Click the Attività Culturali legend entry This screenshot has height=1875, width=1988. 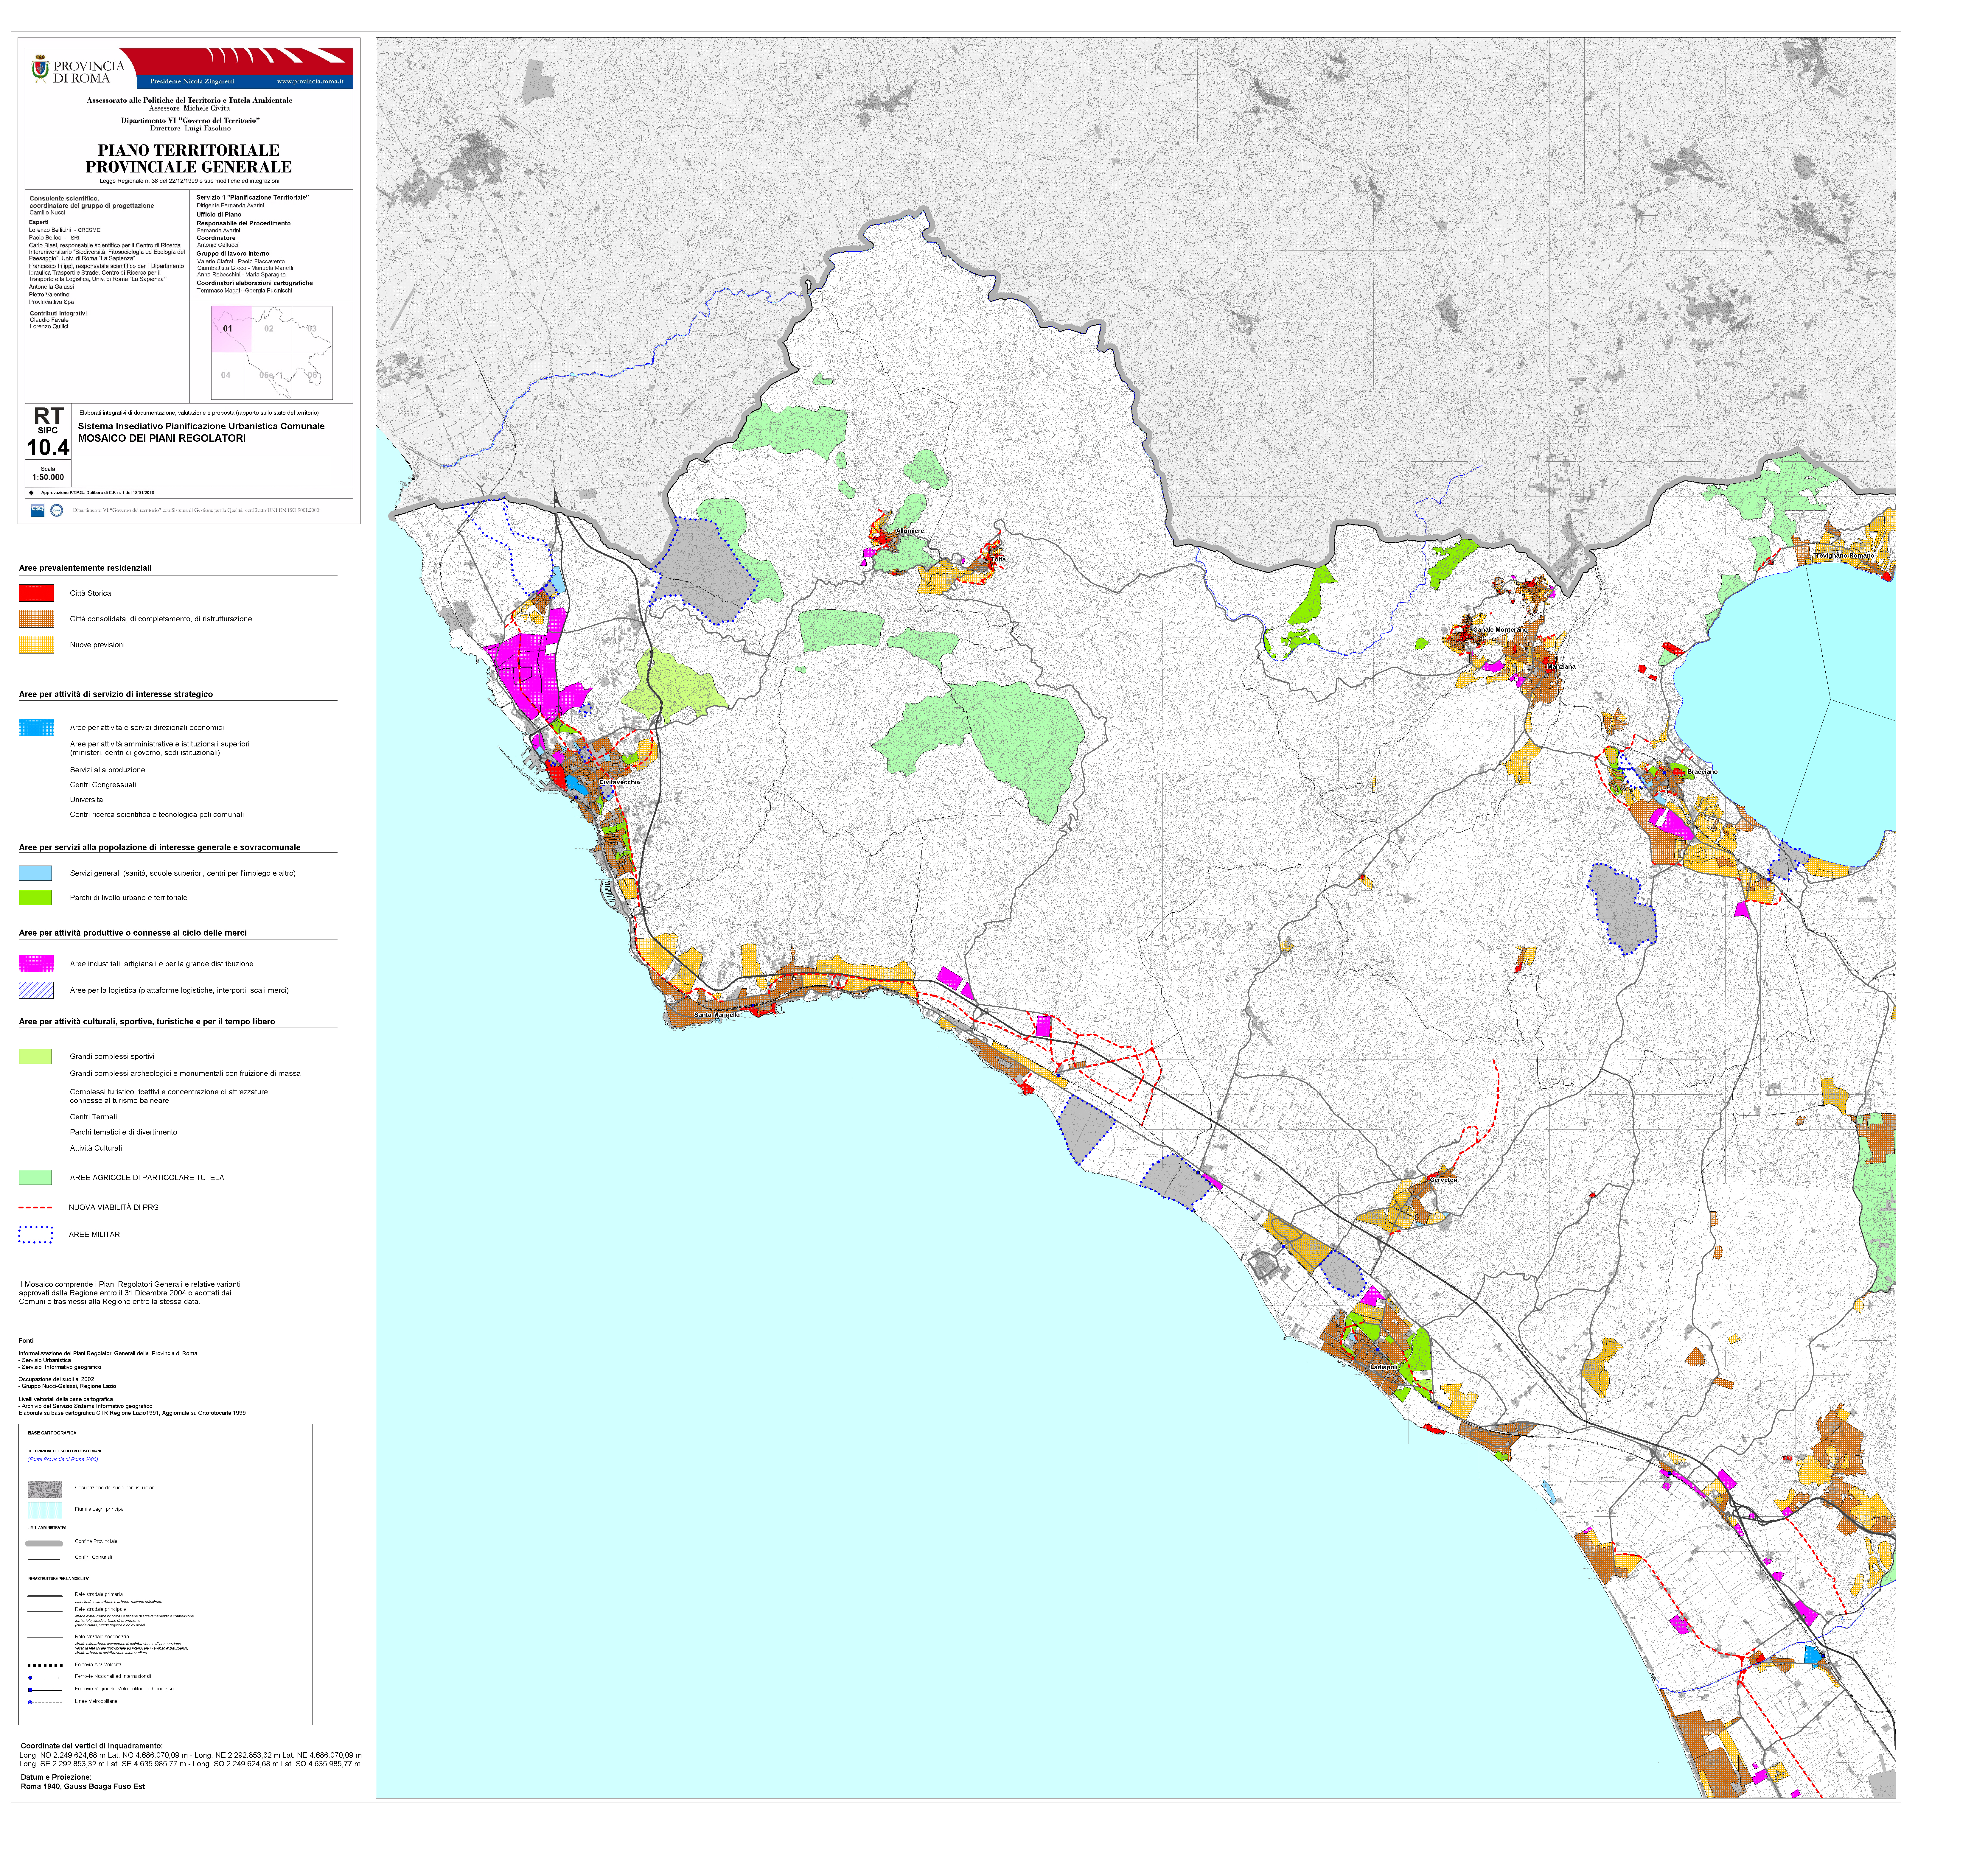pyautogui.click(x=96, y=1148)
